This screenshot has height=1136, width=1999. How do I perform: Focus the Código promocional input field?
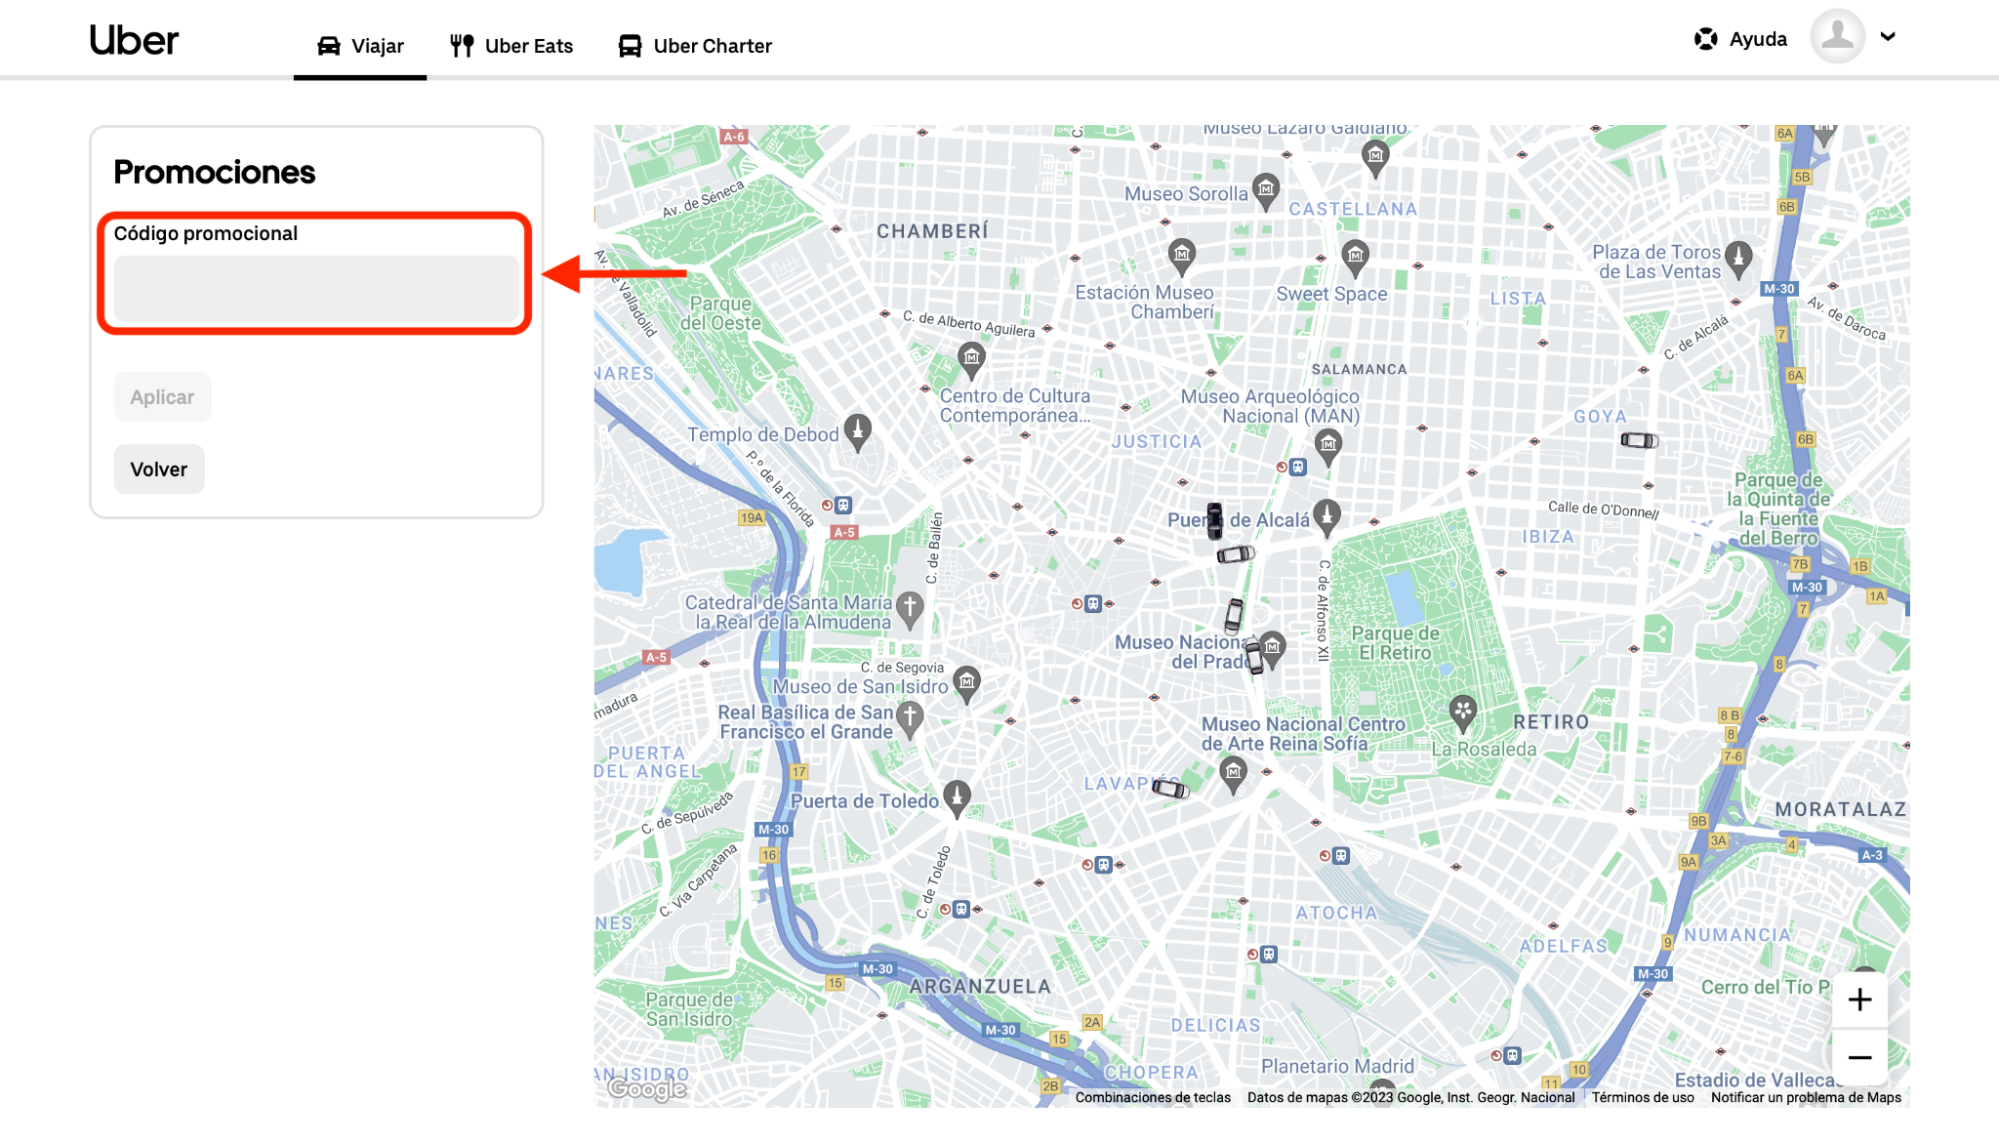[x=316, y=289]
